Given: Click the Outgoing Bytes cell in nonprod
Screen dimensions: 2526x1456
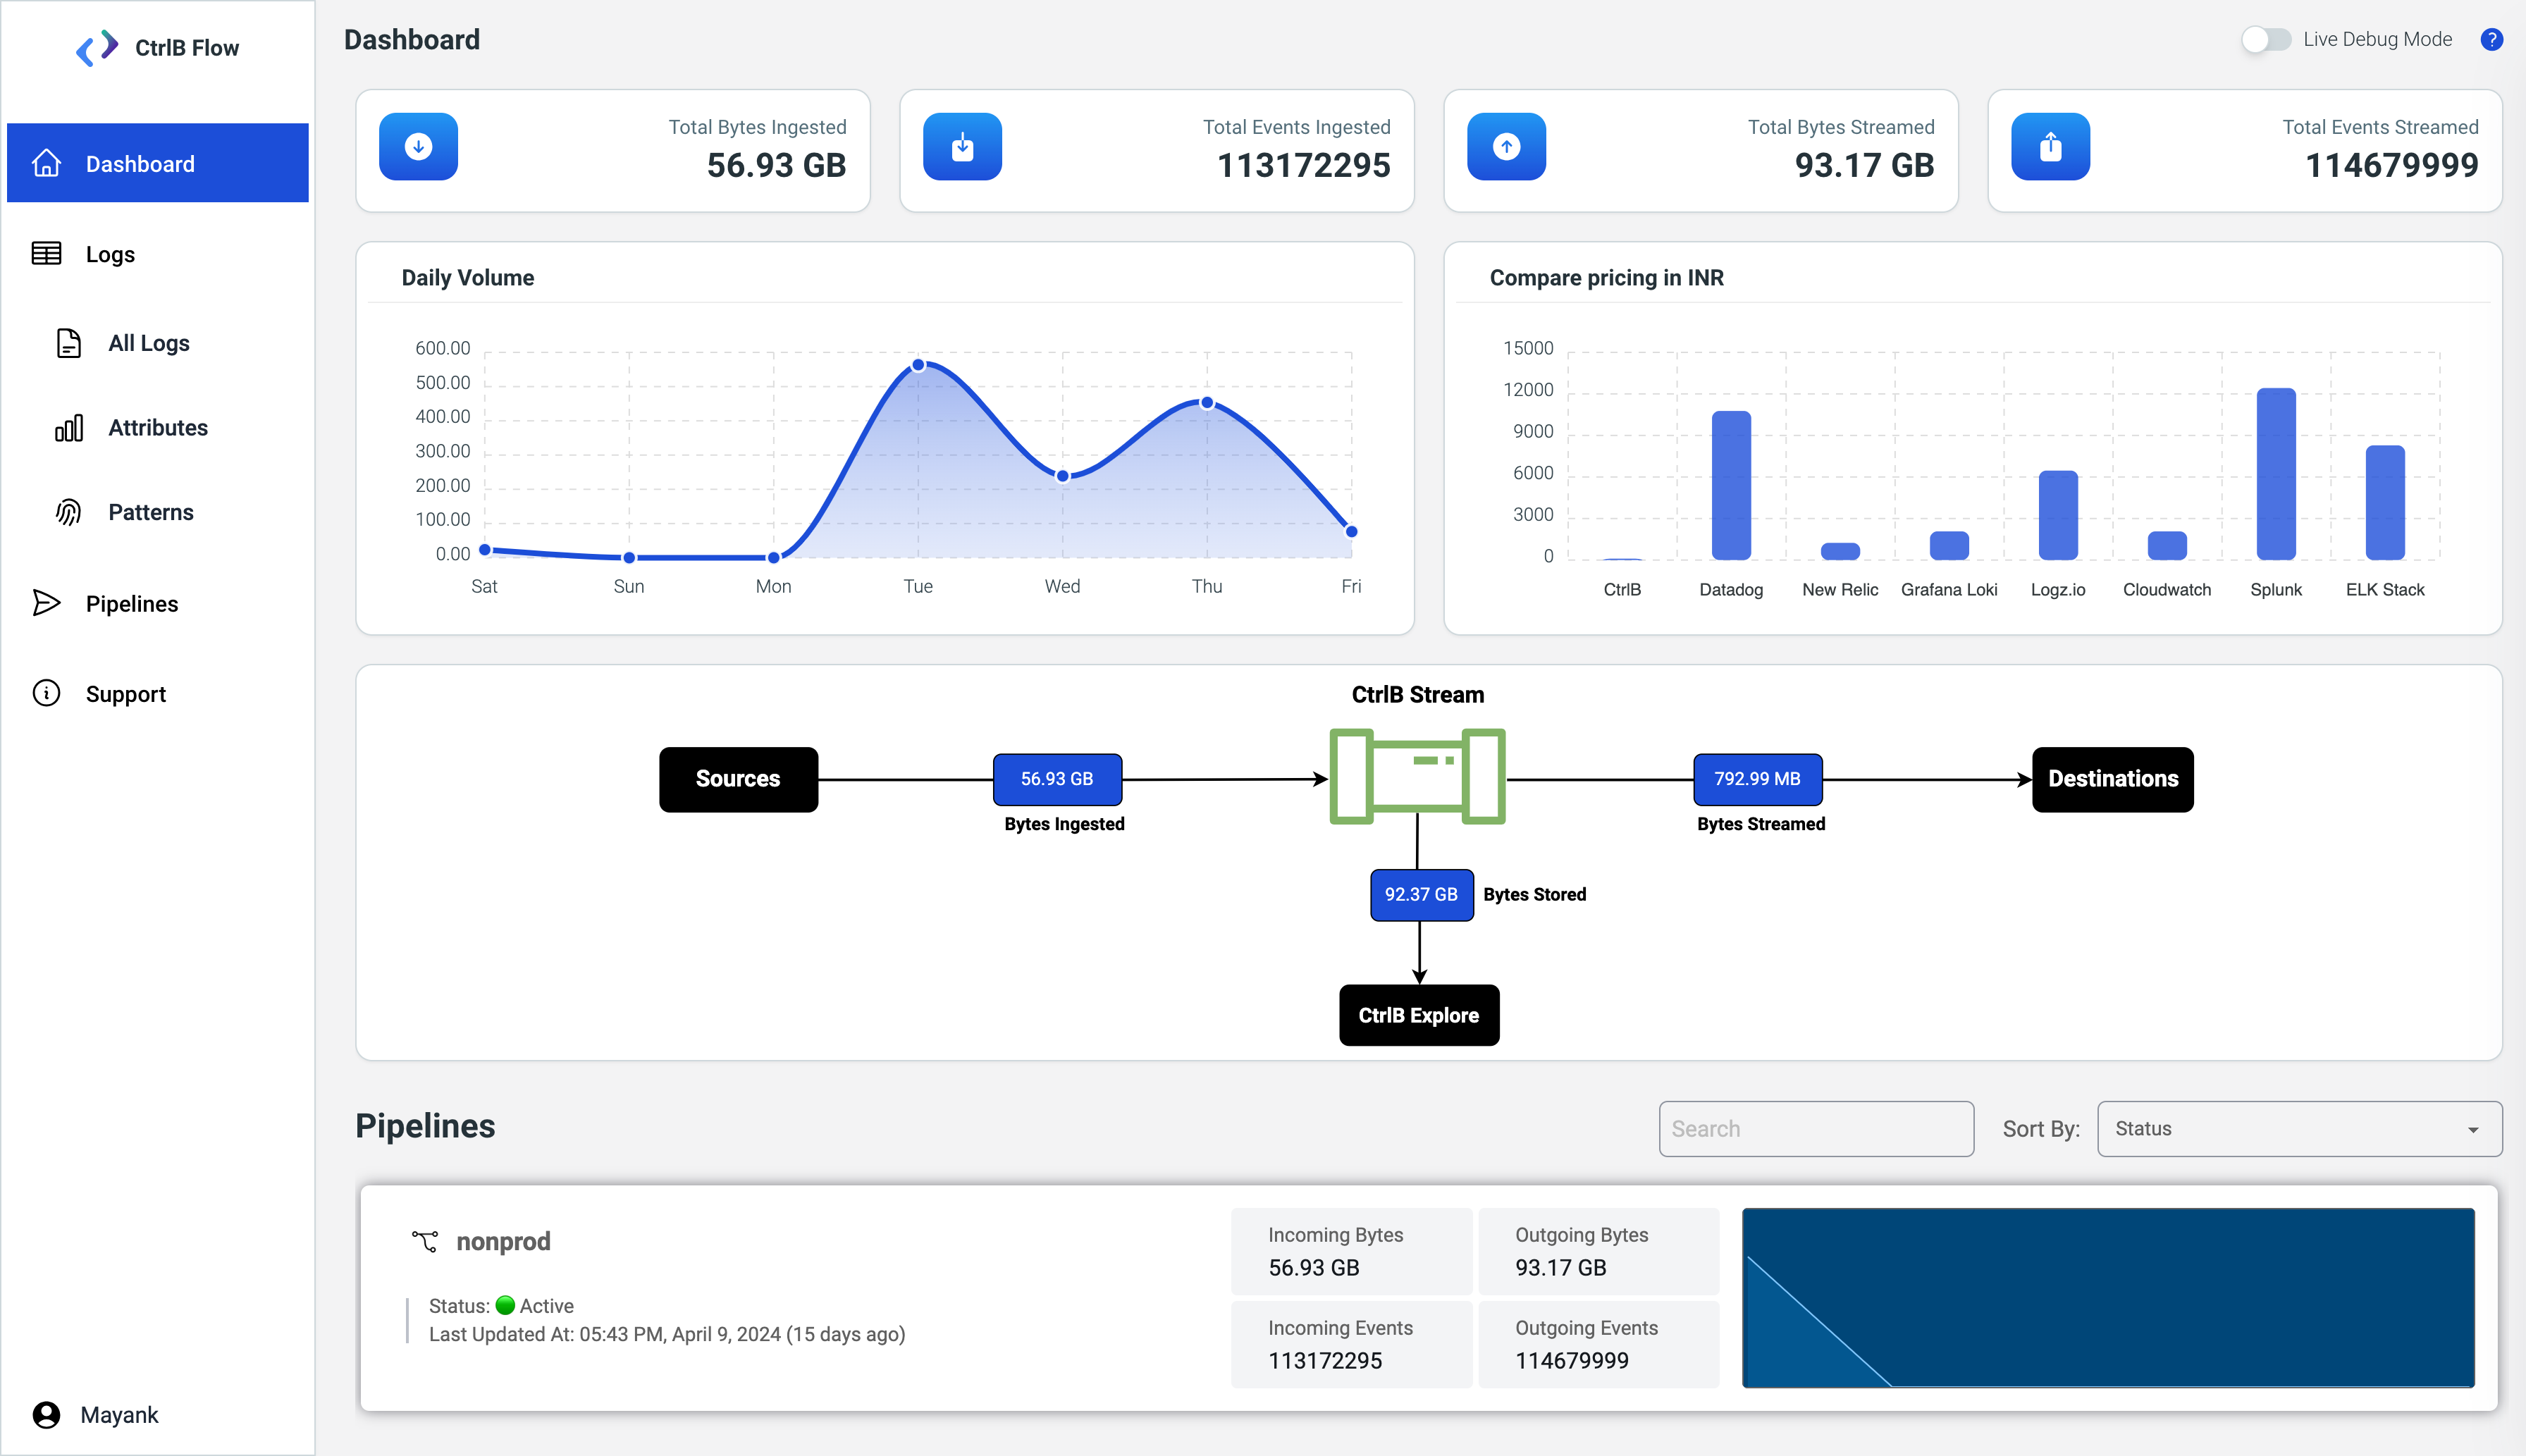Looking at the screenshot, I should 1598,1251.
